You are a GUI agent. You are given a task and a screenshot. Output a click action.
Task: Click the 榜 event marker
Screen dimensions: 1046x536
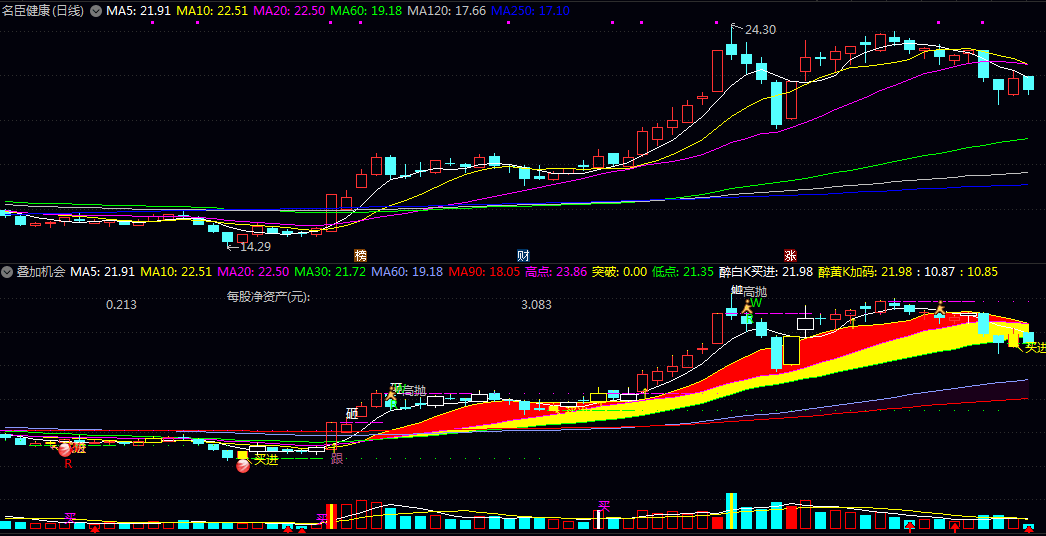tap(361, 256)
